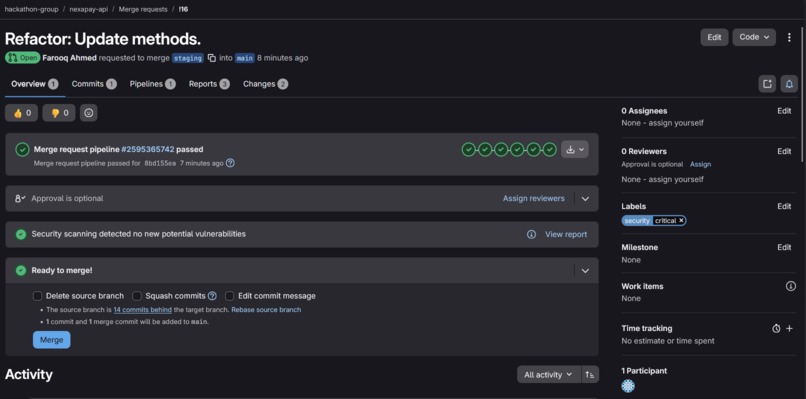
Task: Click the participant avatar
Action: [628, 386]
